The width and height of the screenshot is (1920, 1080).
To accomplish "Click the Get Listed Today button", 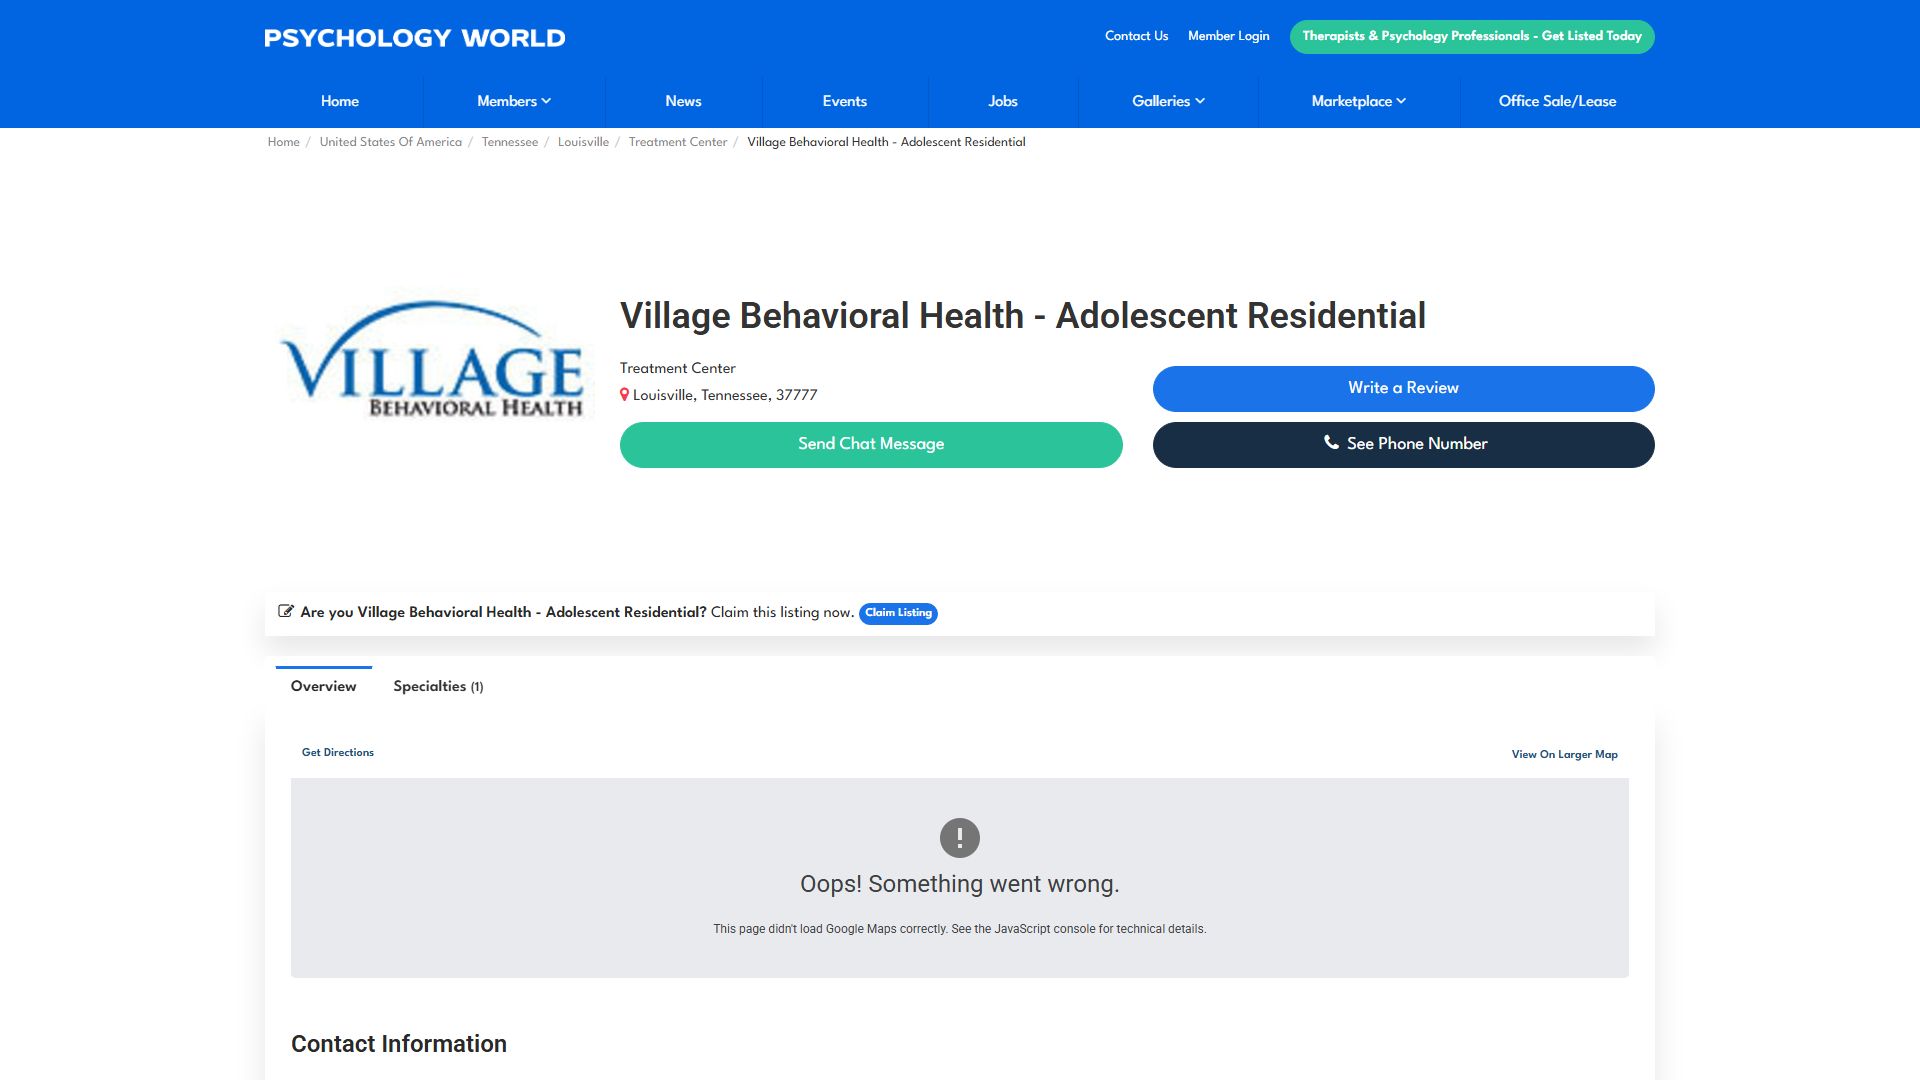I will pyautogui.click(x=1472, y=36).
